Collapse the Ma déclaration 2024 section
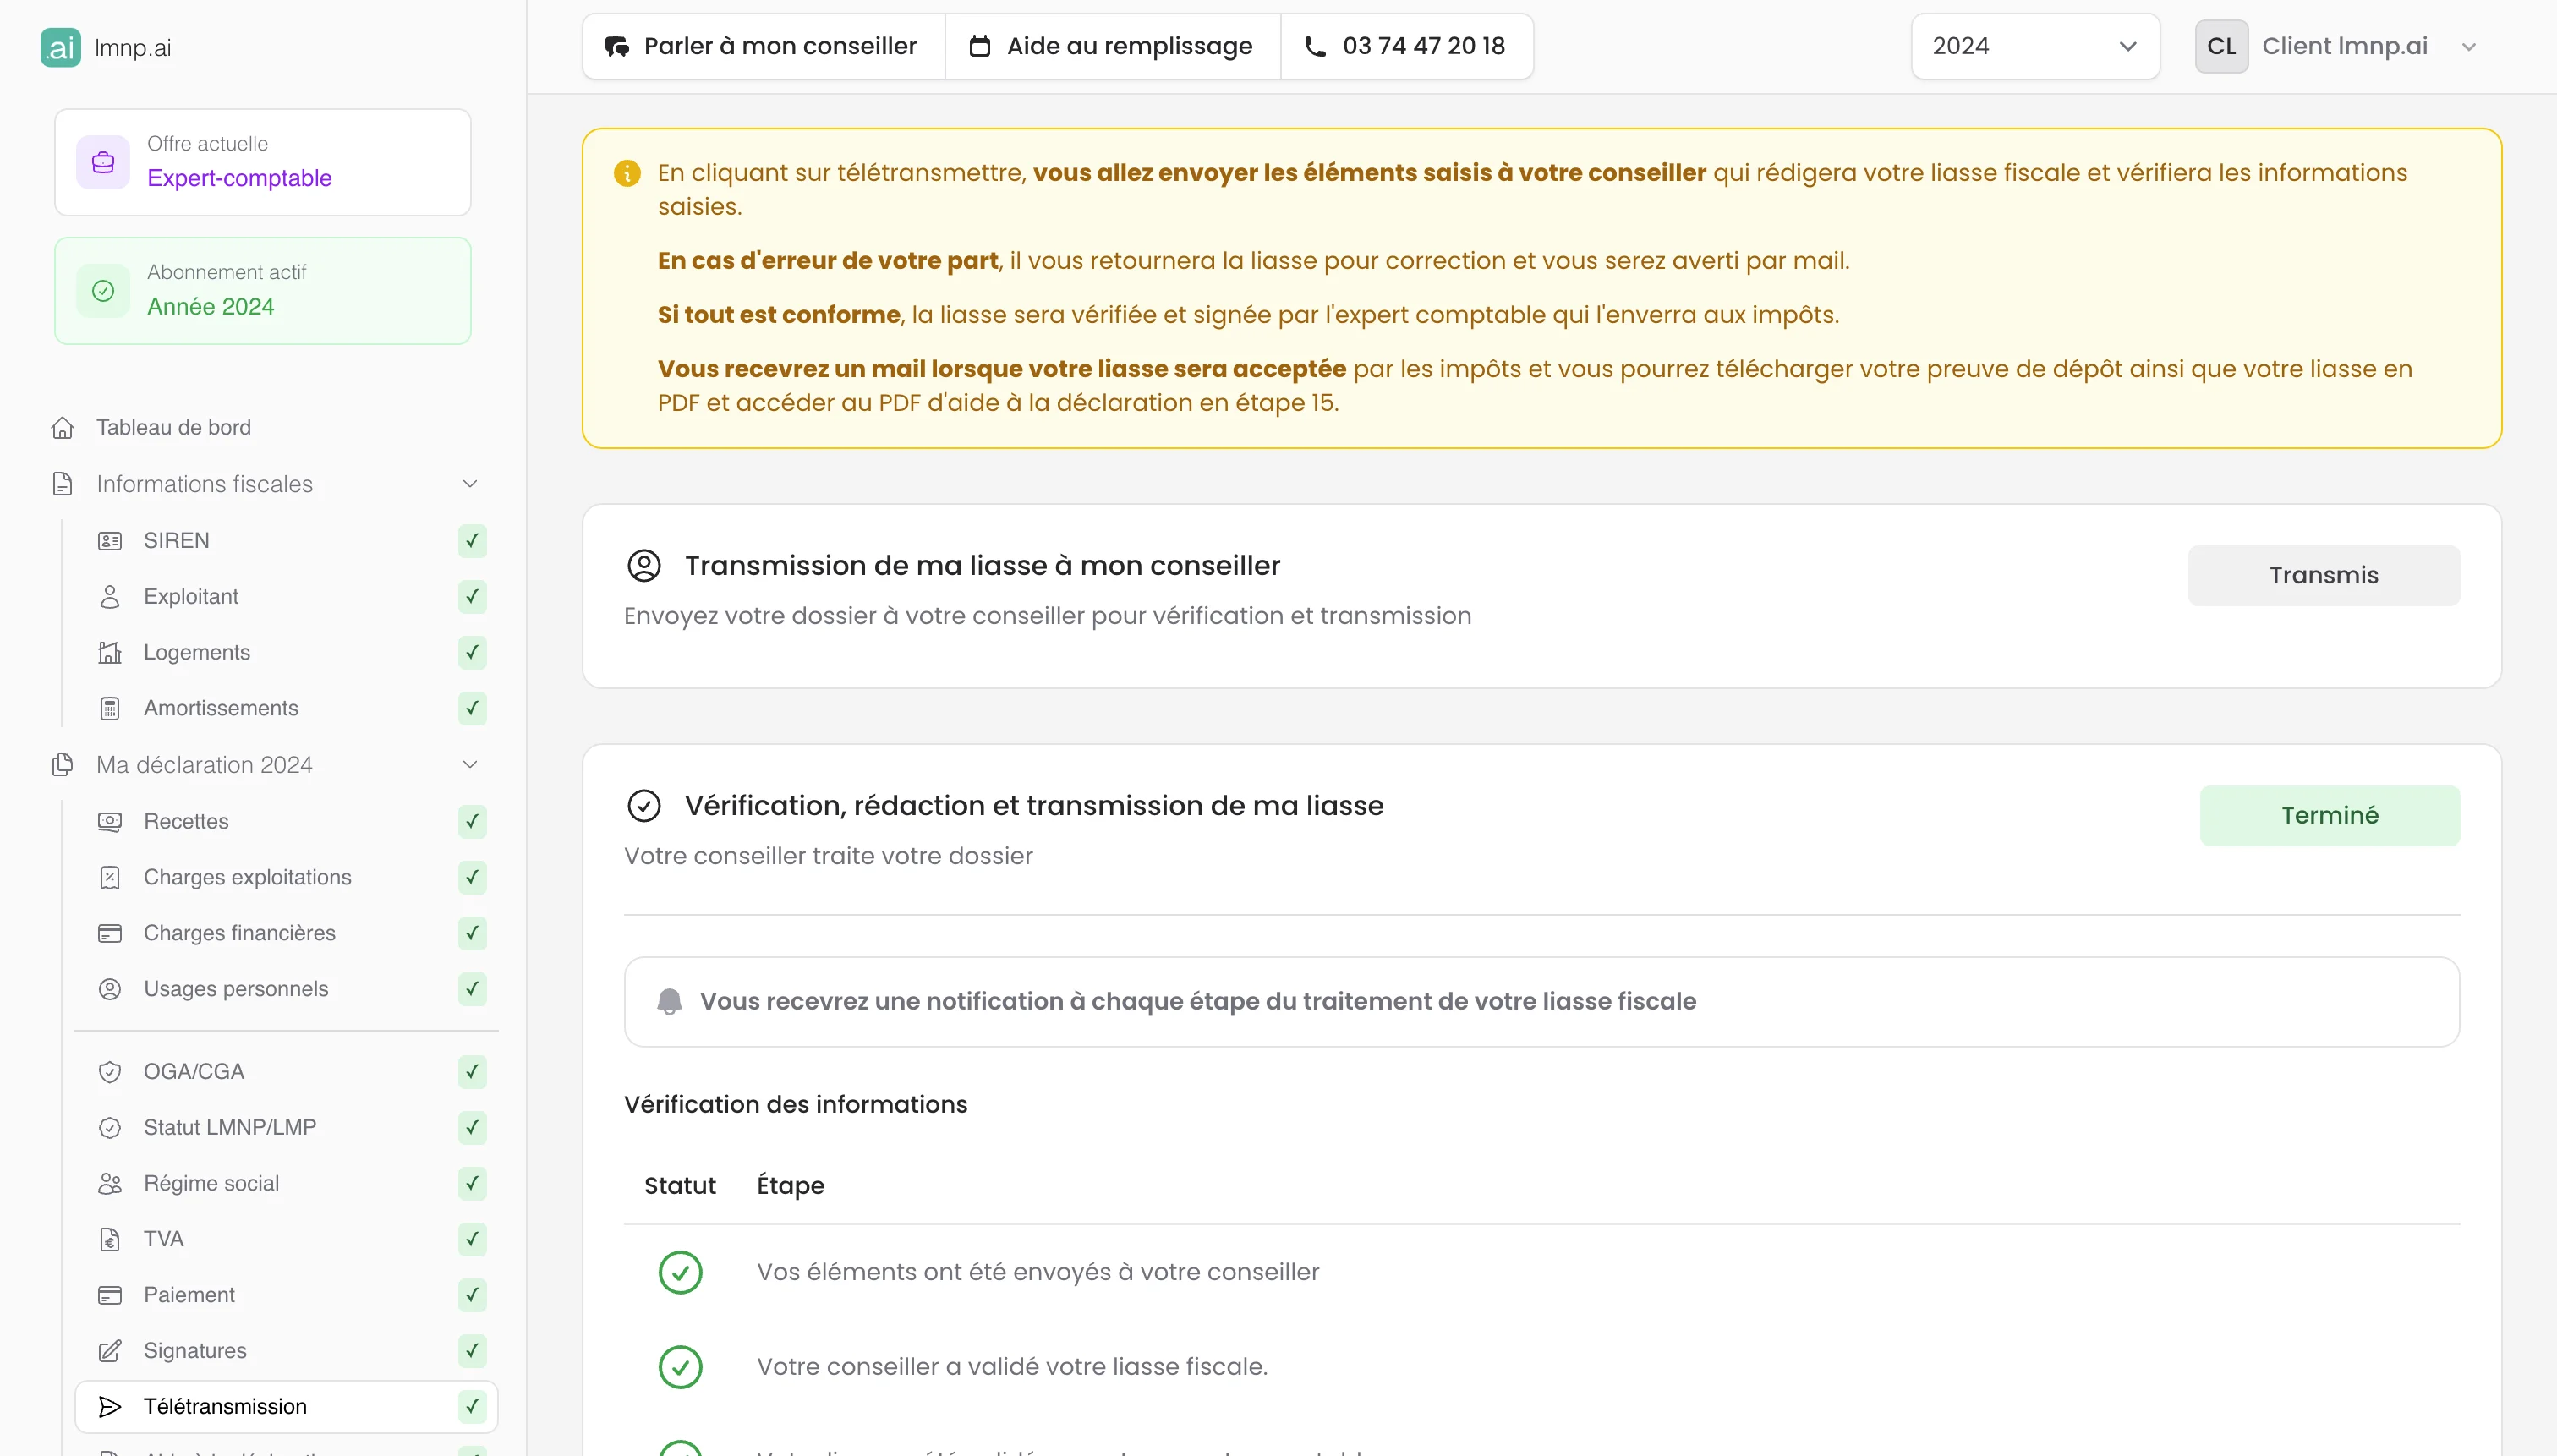This screenshot has width=2557, height=1456. 469,764
